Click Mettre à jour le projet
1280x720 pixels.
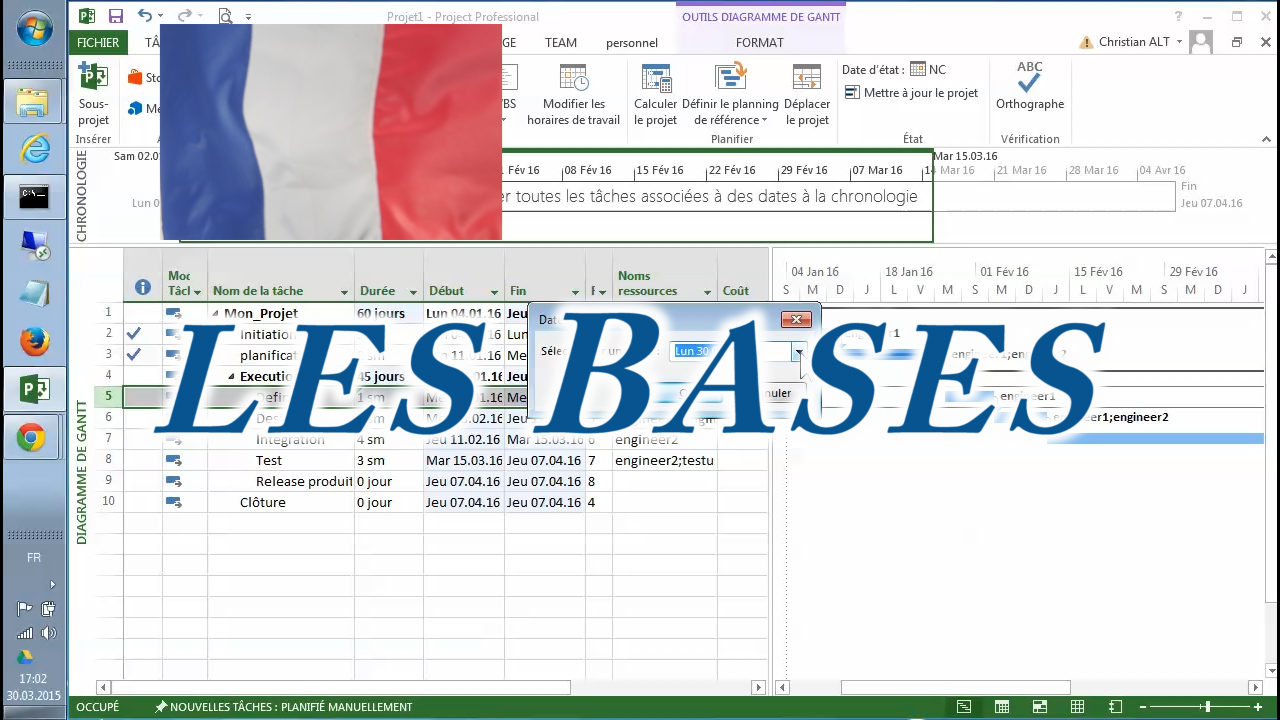[x=911, y=93]
